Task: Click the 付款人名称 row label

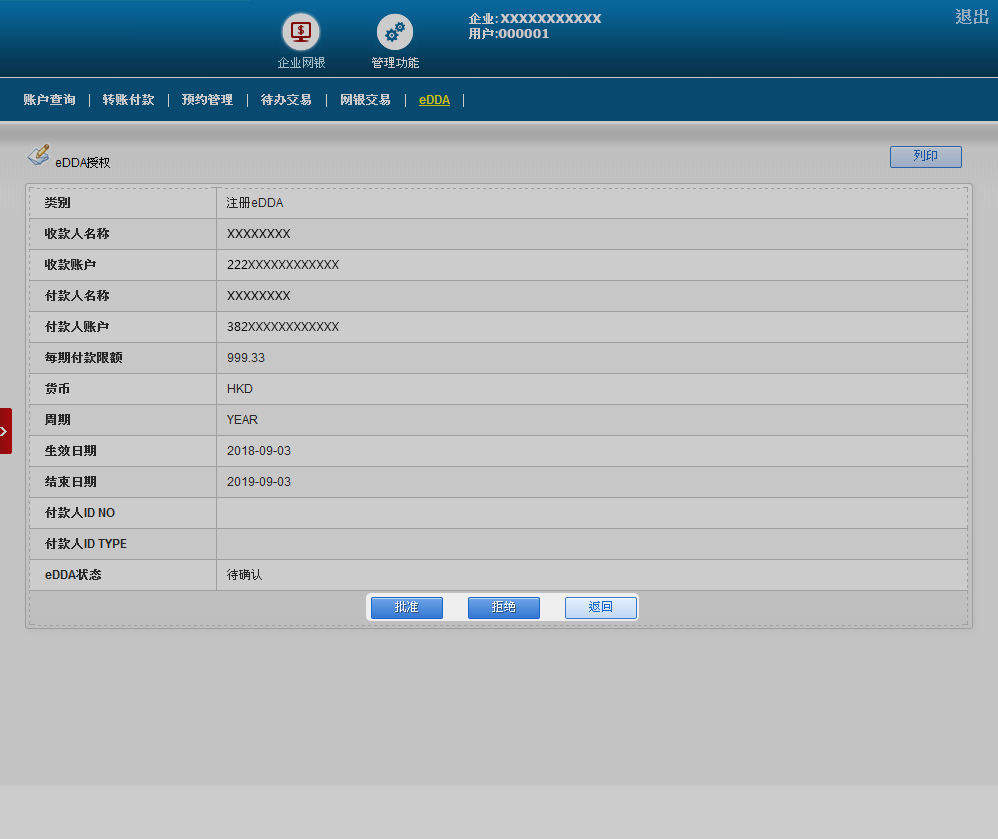Action: (77, 296)
